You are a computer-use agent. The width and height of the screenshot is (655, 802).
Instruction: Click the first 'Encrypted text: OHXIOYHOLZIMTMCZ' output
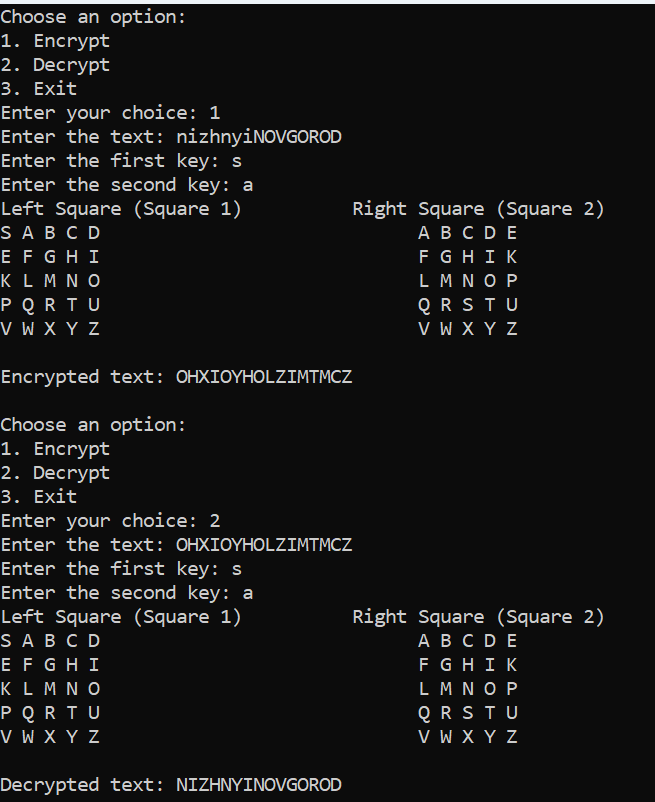[176, 377]
